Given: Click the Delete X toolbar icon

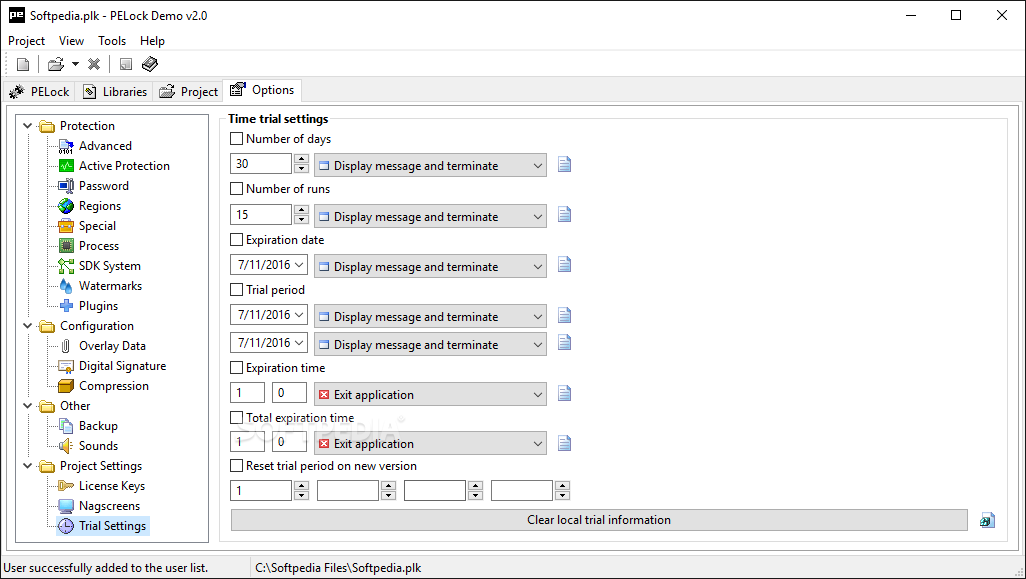Looking at the screenshot, I should click(94, 64).
